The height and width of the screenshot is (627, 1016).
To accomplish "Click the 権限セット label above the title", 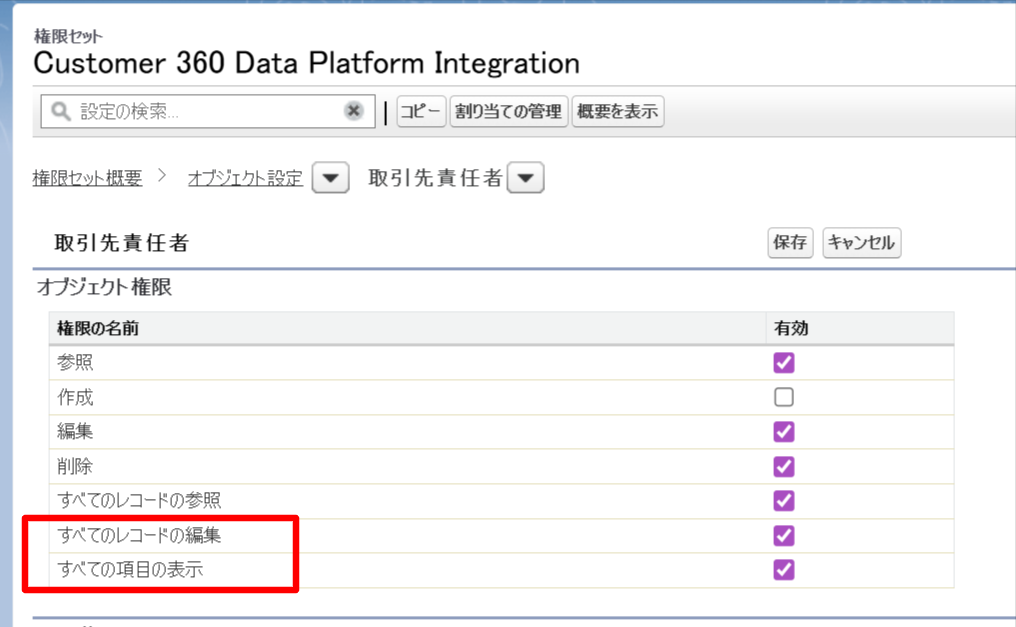I will pos(68,36).
